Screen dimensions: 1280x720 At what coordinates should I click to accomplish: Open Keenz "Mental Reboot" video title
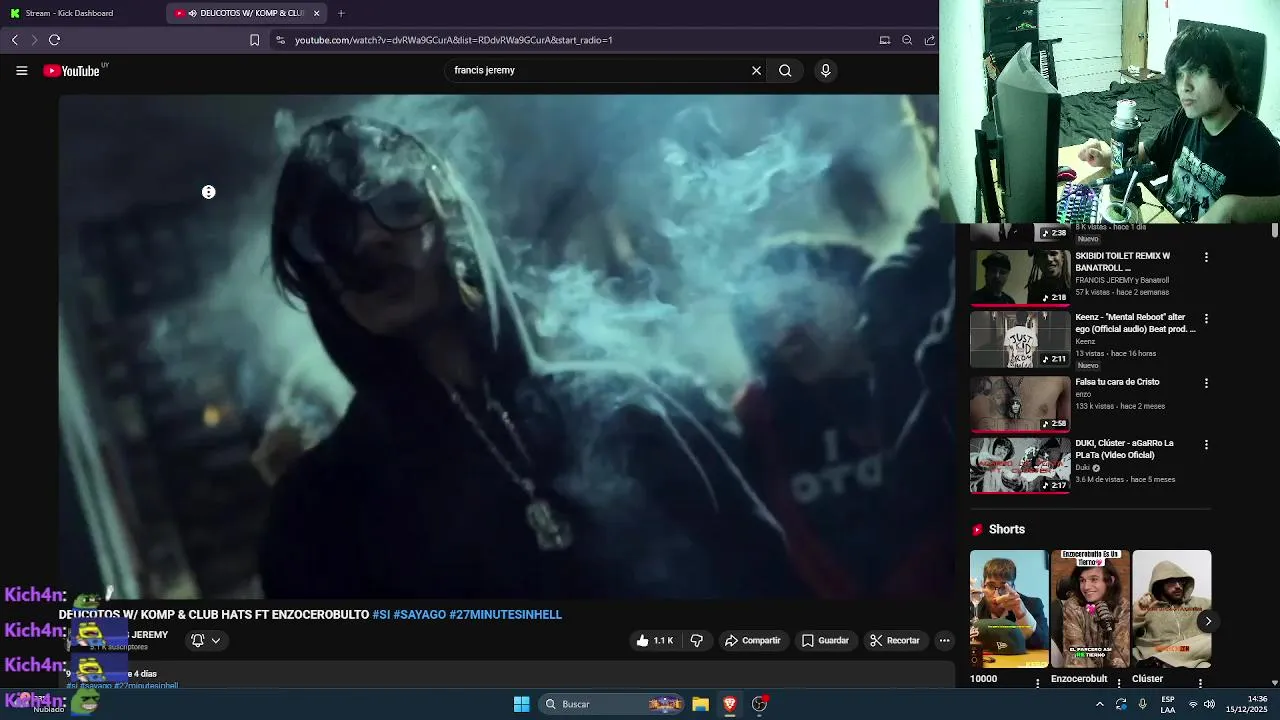tap(1135, 323)
